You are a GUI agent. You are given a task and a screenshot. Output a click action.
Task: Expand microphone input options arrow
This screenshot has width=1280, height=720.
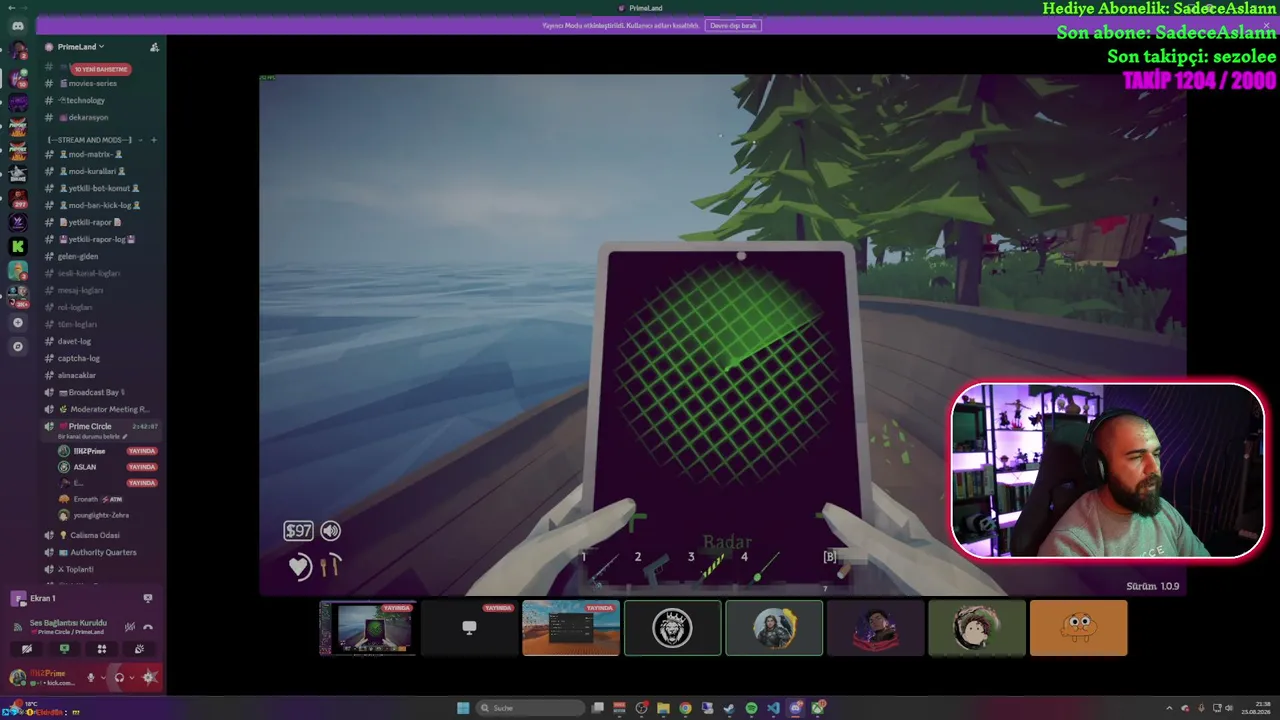coord(102,677)
